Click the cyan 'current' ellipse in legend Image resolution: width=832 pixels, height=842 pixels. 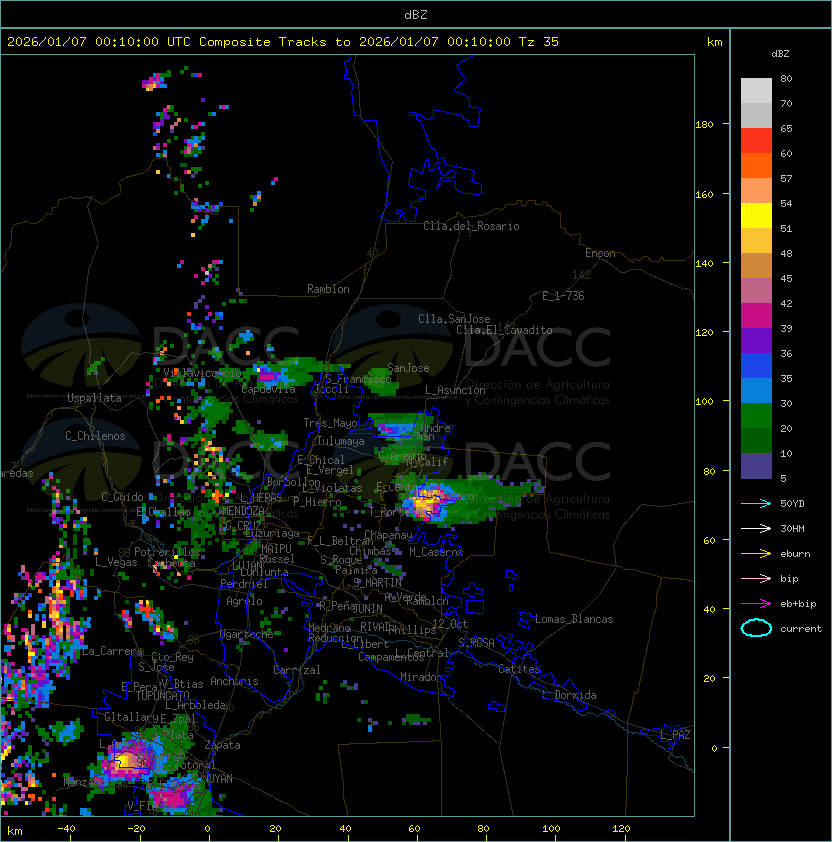point(756,628)
